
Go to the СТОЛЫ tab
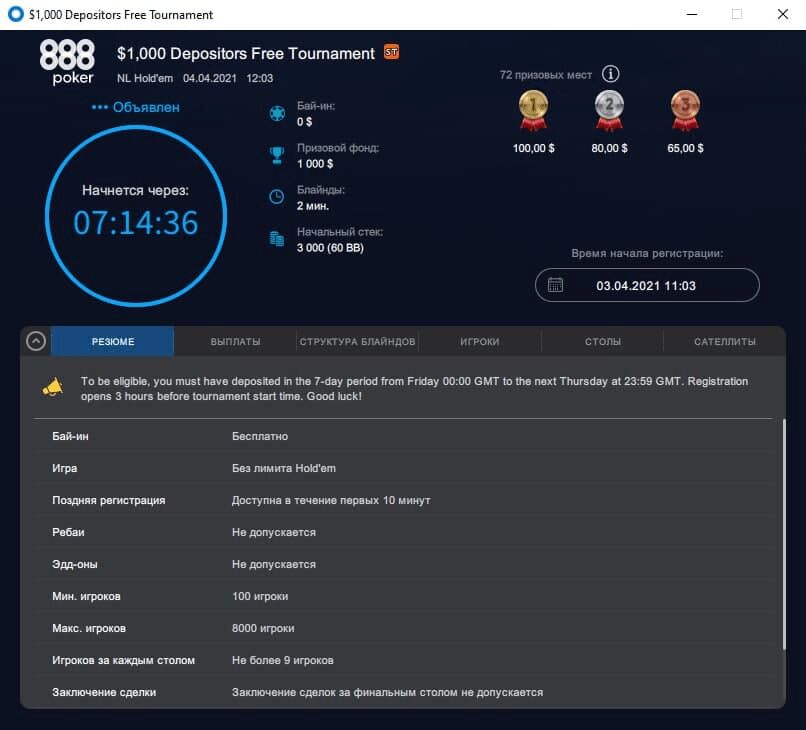tap(602, 341)
